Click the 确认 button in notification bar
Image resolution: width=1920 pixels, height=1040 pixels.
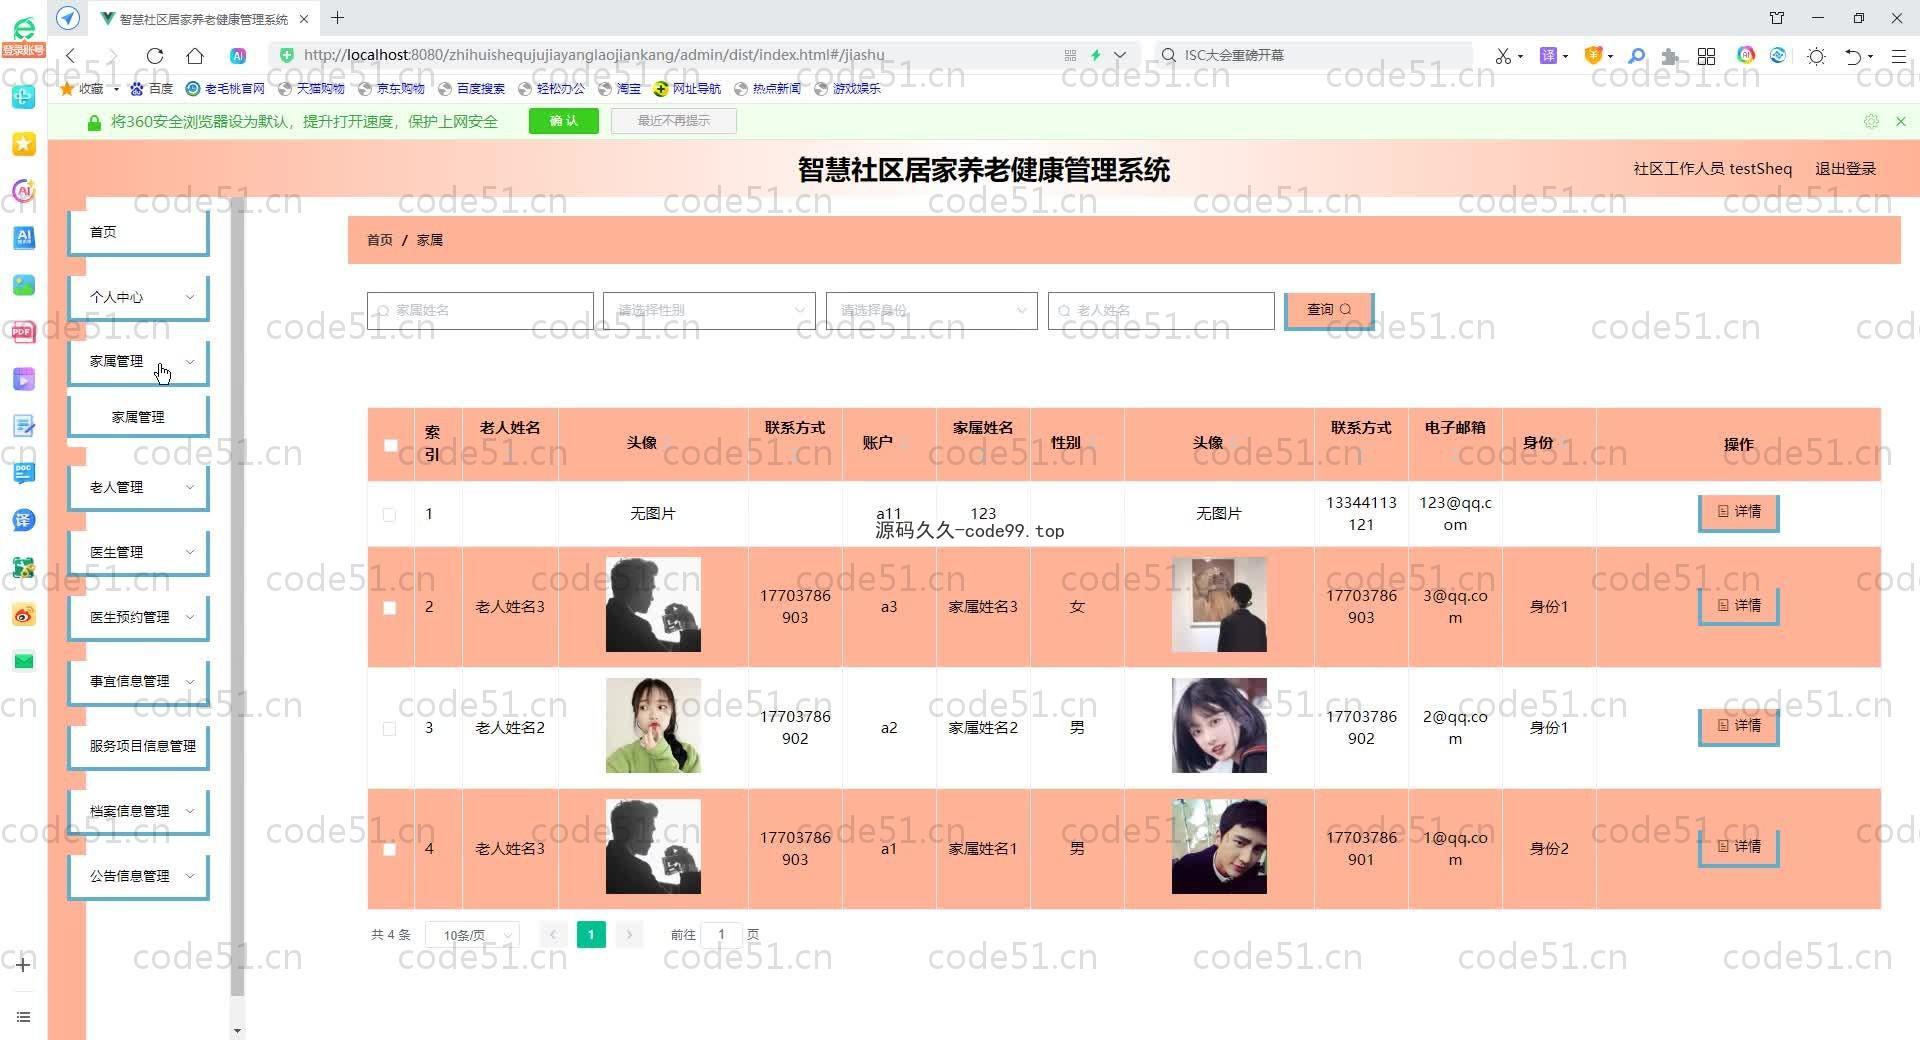(x=564, y=121)
